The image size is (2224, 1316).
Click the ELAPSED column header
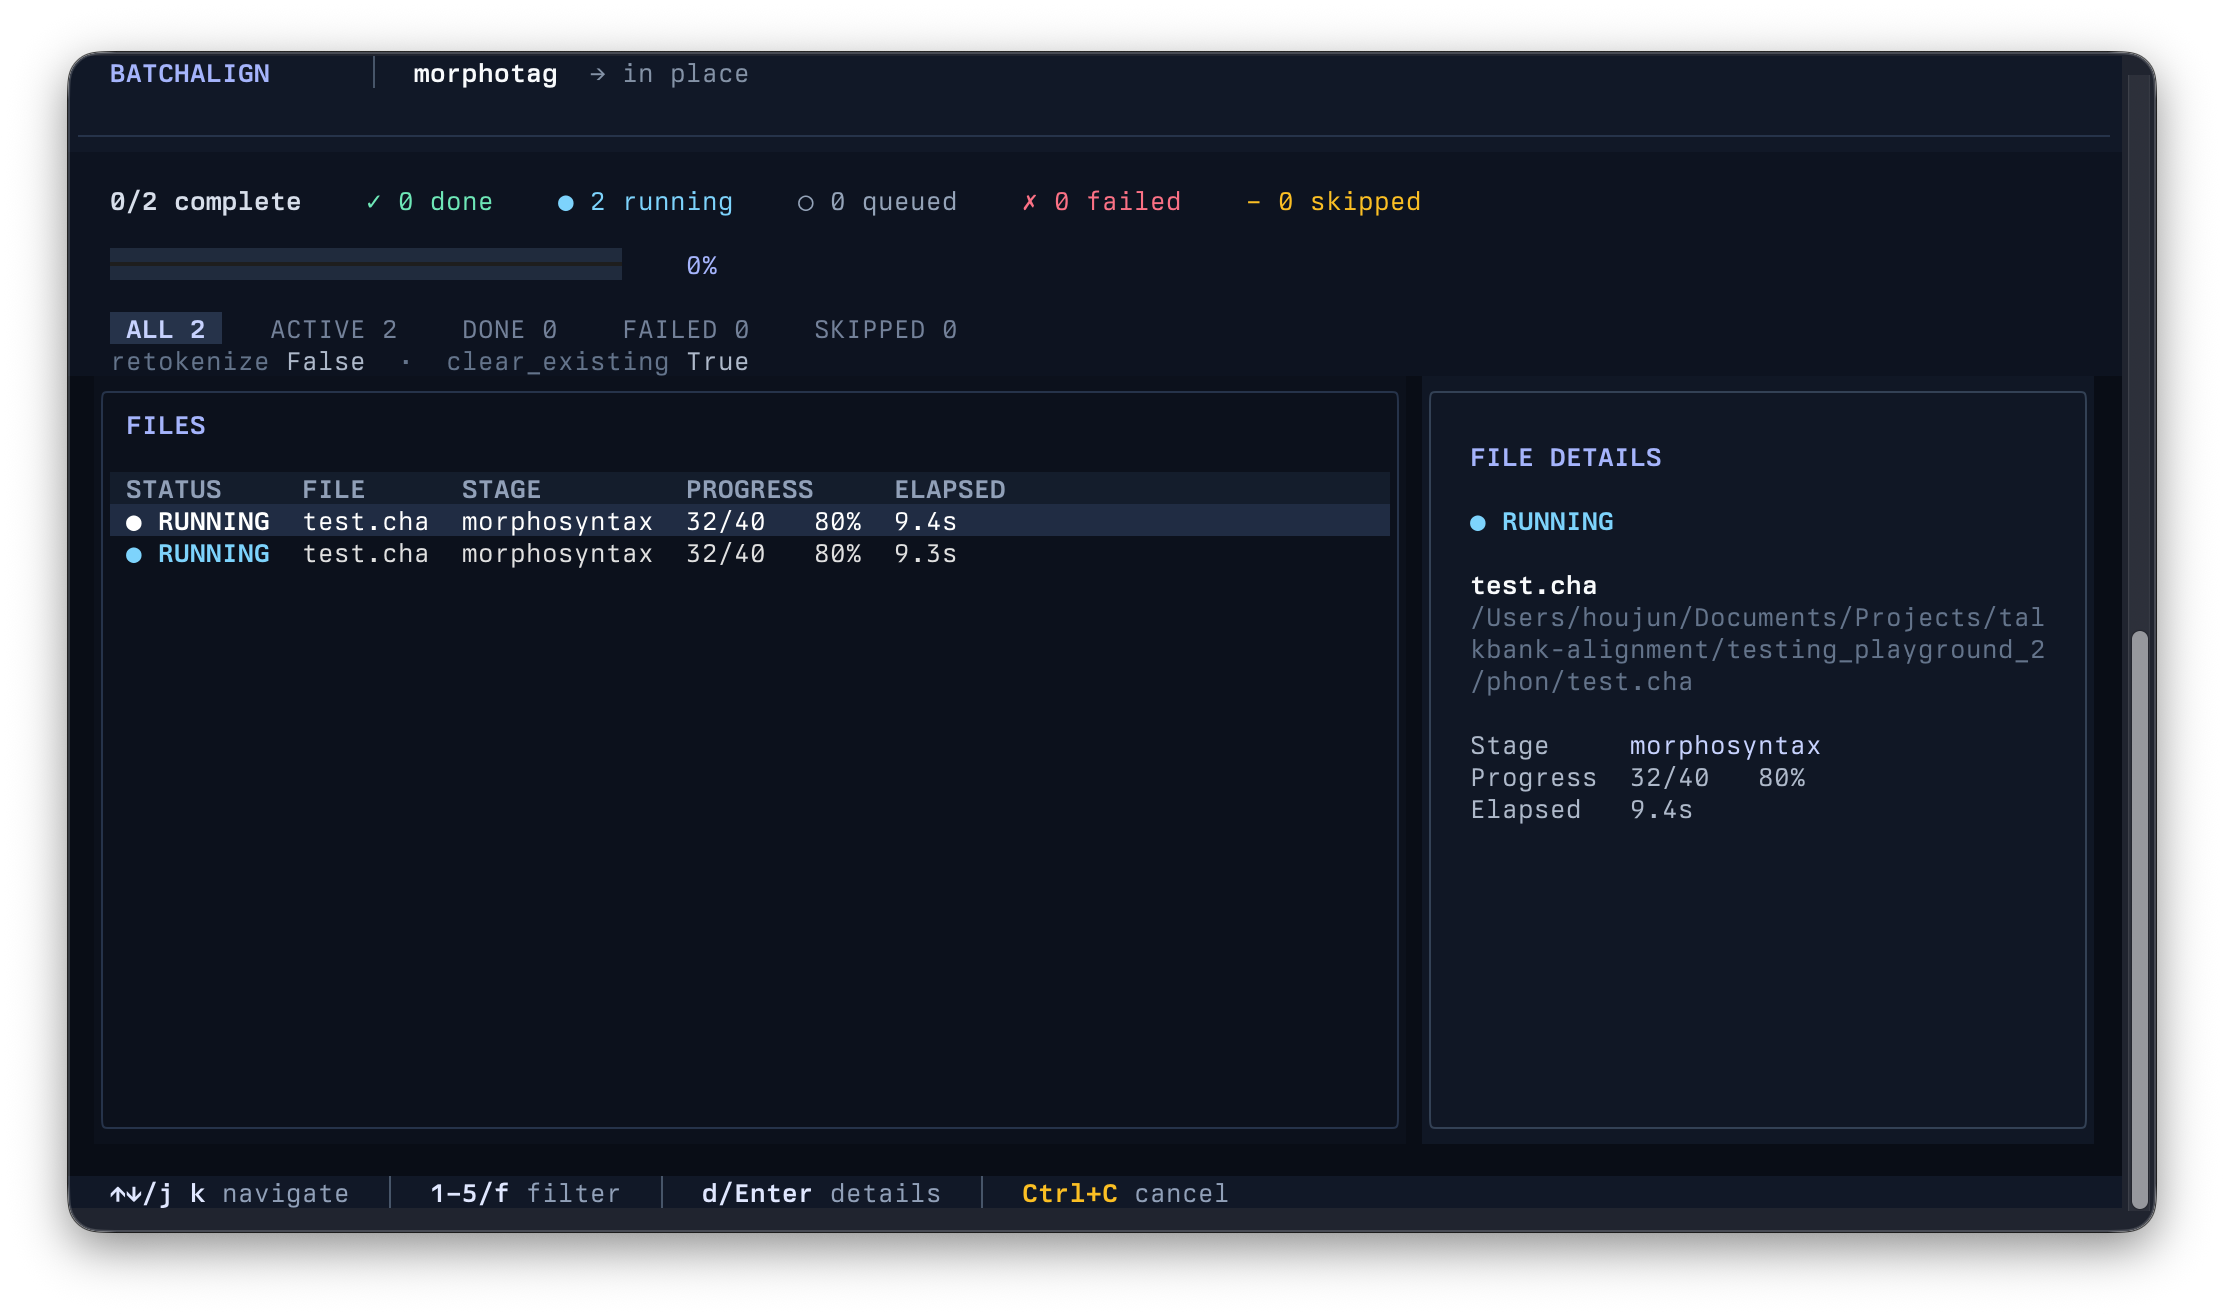tap(950, 489)
